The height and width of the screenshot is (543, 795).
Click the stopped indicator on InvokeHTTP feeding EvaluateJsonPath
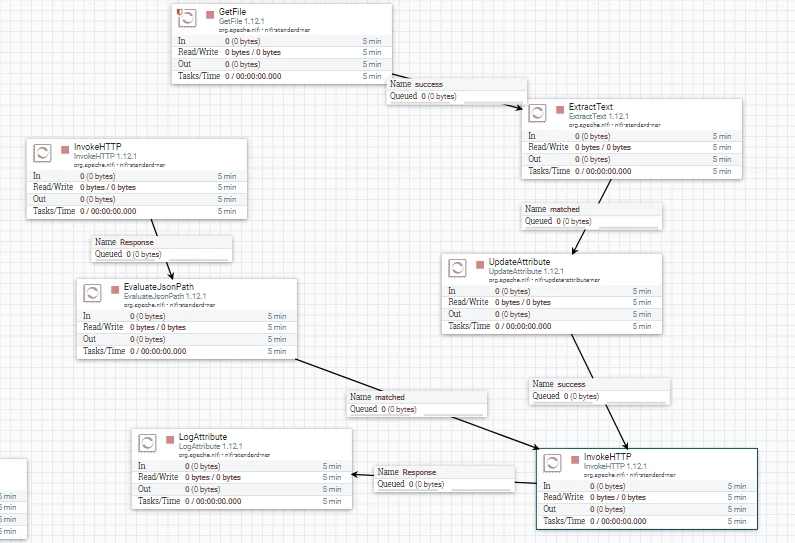click(65, 150)
